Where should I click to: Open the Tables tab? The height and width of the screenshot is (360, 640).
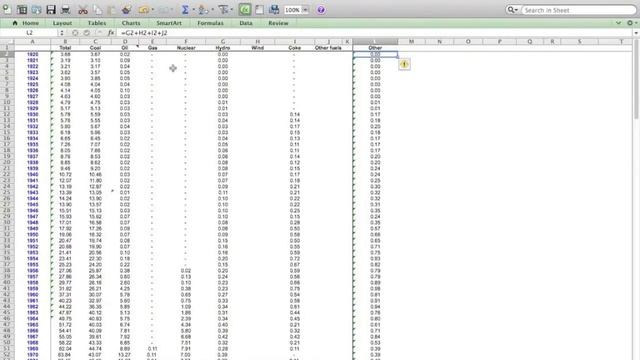pos(97,23)
